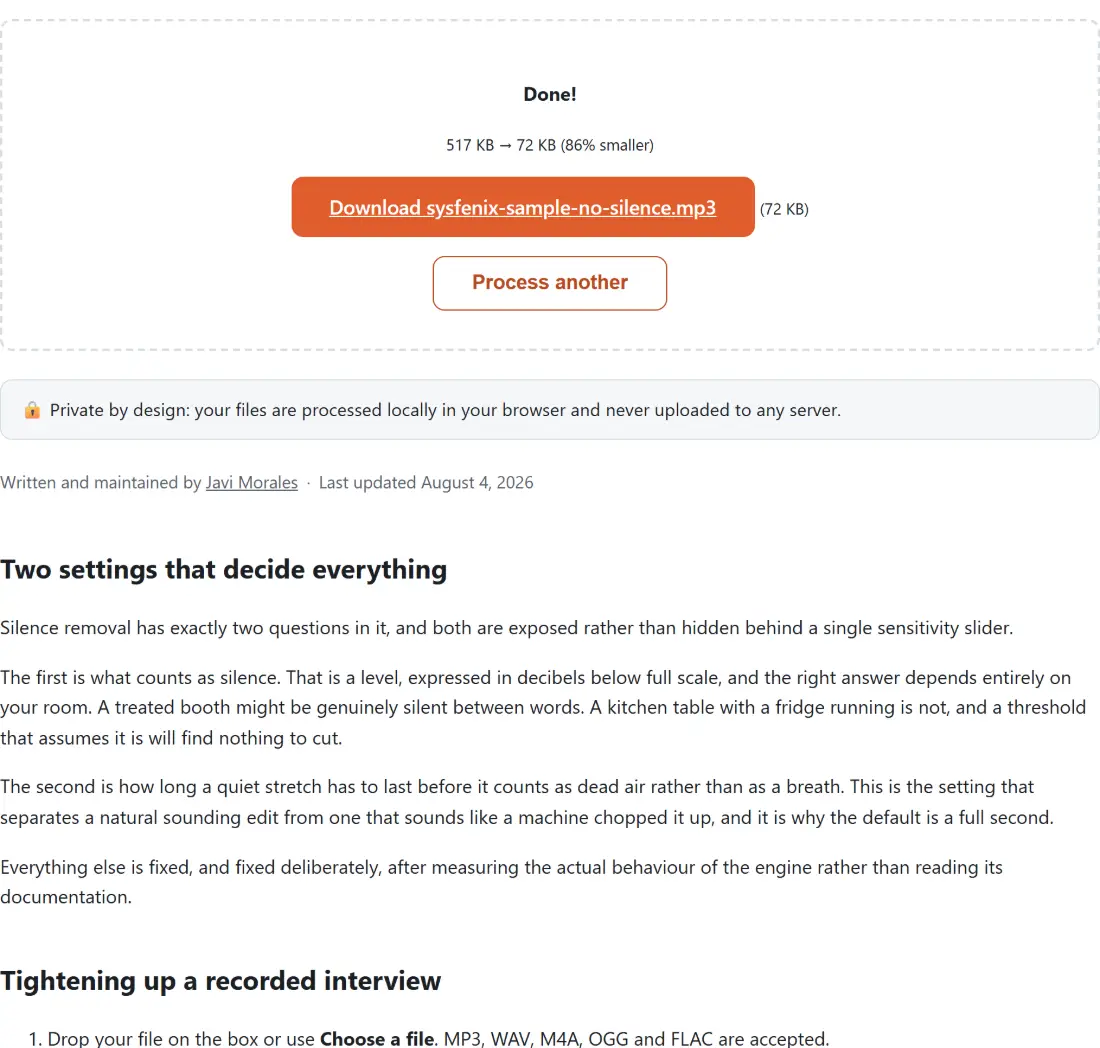The image size is (1100, 1048).
Task: Click the paragraph starting The first is what counts
Action: (543, 708)
